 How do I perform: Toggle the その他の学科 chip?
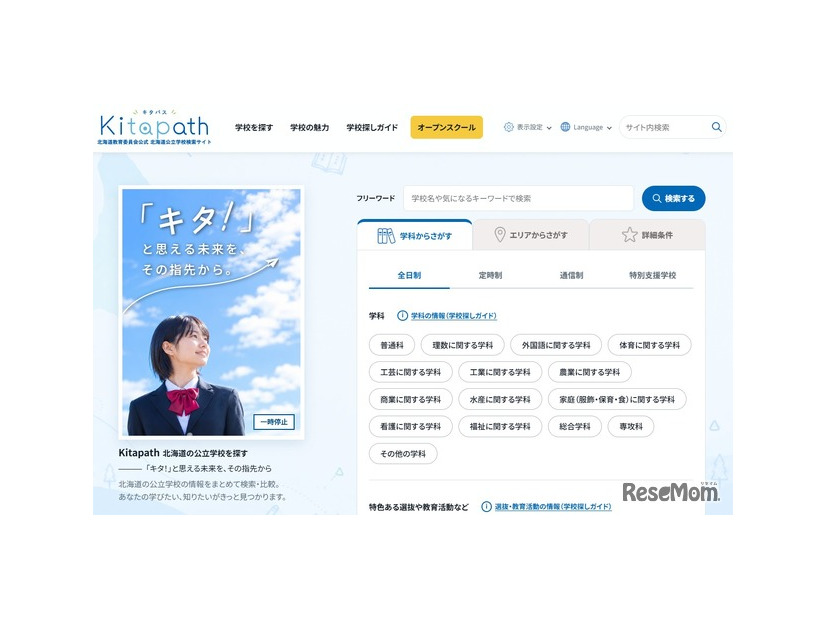pos(403,454)
